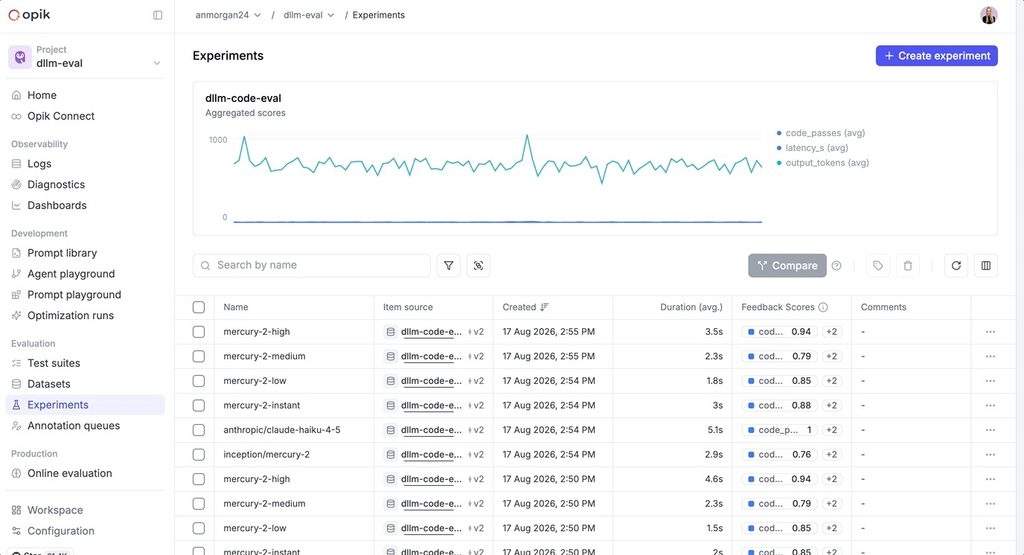Open dataset link for anthropic/claude-haiku-4-5
The height and width of the screenshot is (555, 1024).
tap(432, 430)
